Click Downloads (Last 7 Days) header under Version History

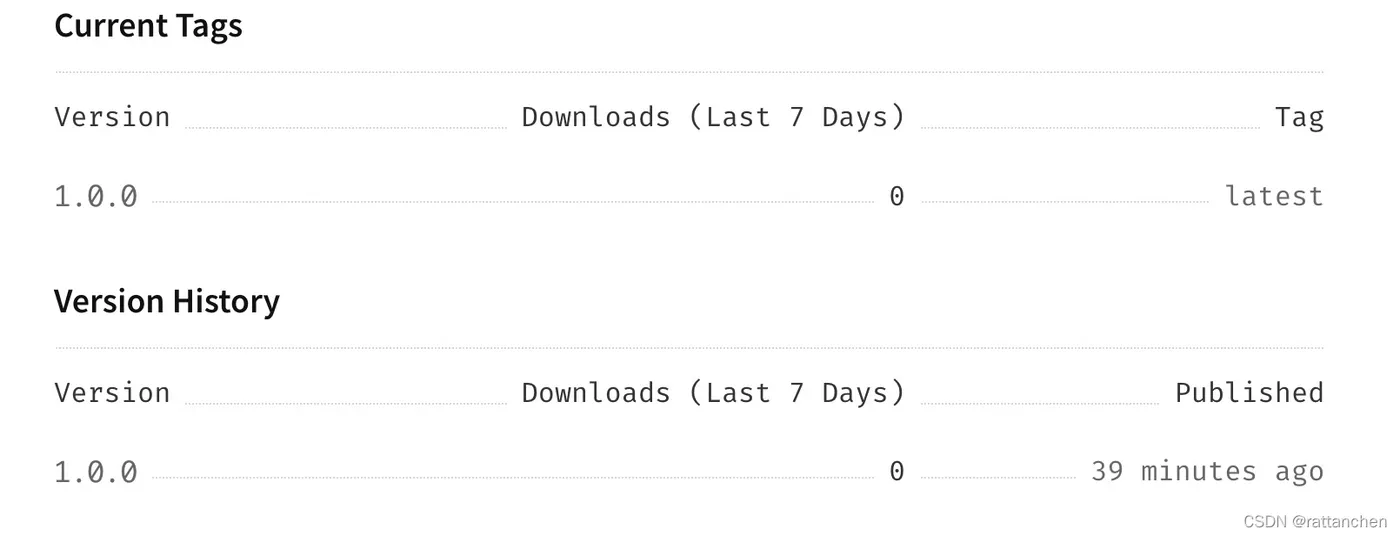(x=713, y=392)
